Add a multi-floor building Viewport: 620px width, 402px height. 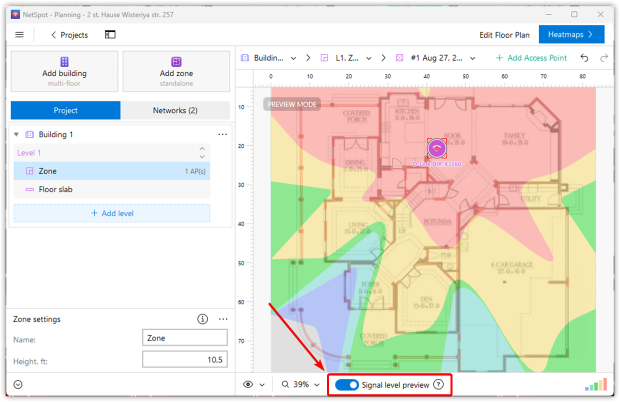[x=64, y=72]
